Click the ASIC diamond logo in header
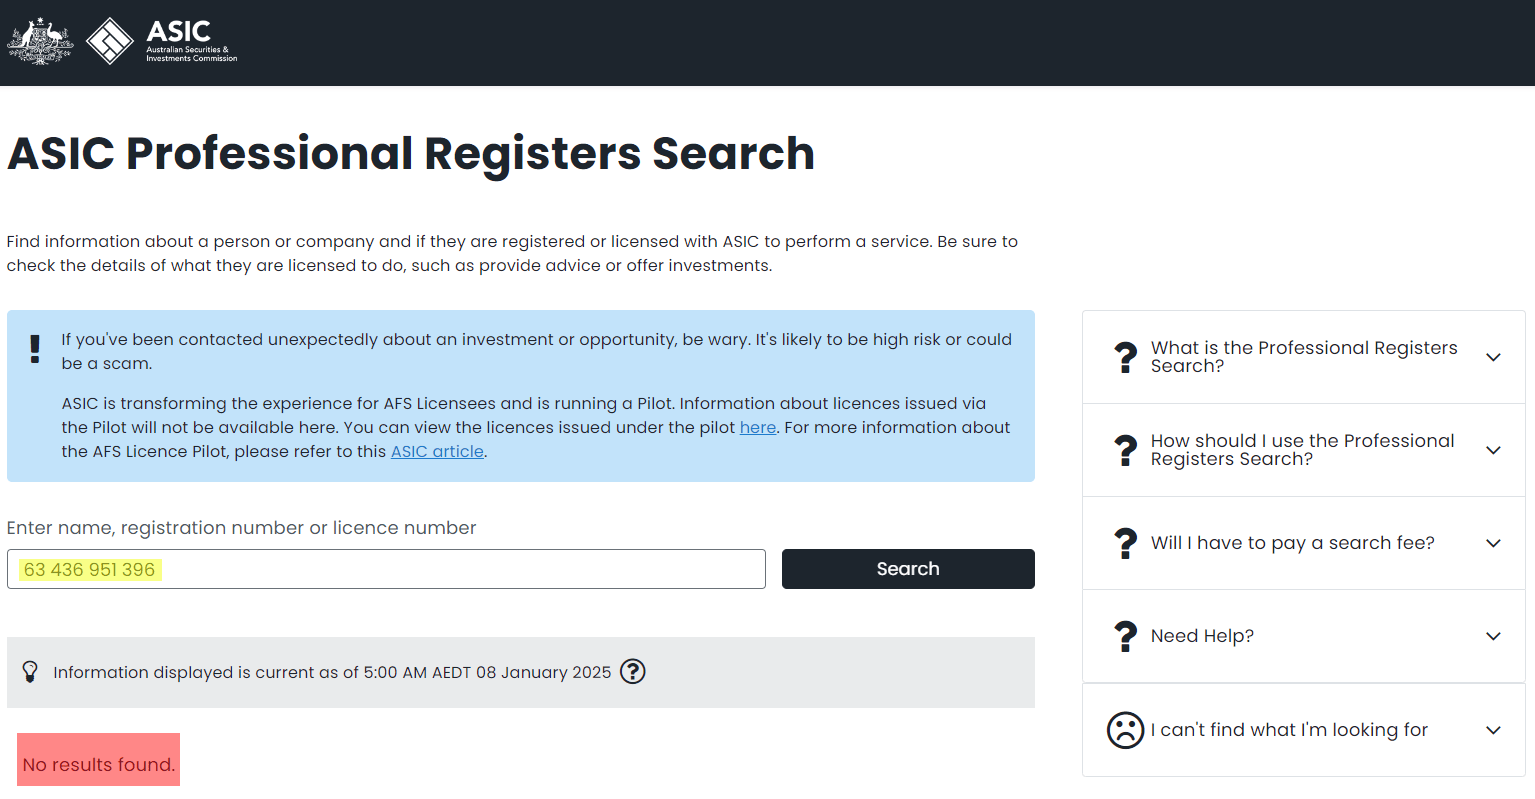Image resolution: width=1535 pixels, height=799 pixels. [x=110, y=42]
